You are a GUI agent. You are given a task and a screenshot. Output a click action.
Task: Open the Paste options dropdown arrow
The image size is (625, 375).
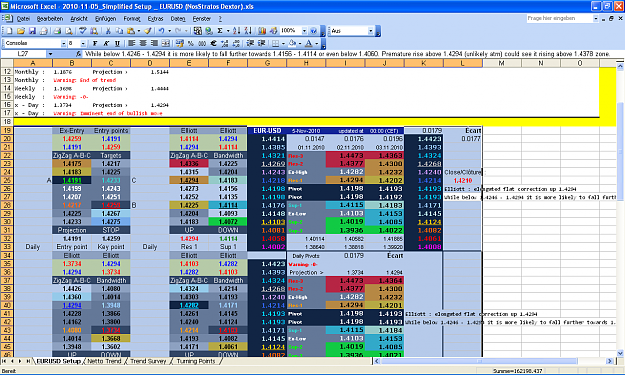tap(138, 31)
